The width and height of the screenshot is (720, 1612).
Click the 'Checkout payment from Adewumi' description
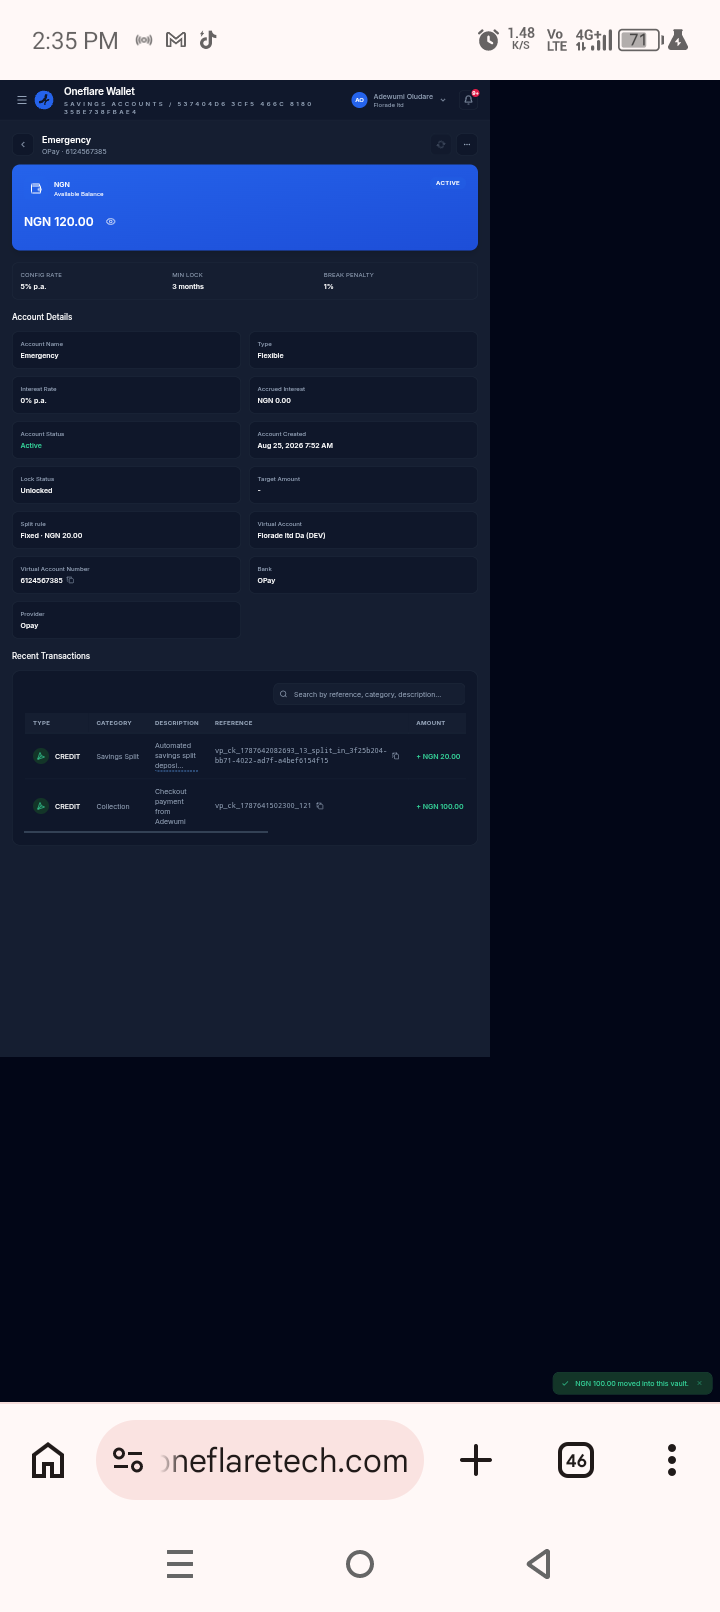[x=171, y=806]
